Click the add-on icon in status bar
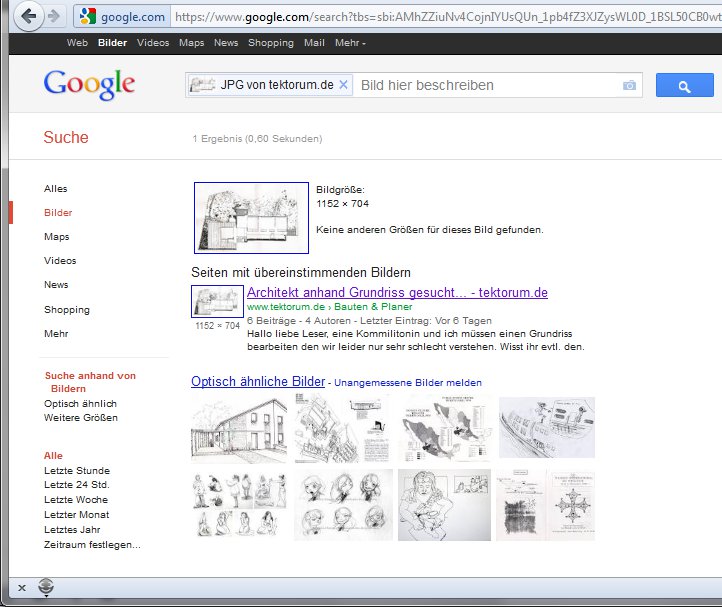 tap(46, 587)
